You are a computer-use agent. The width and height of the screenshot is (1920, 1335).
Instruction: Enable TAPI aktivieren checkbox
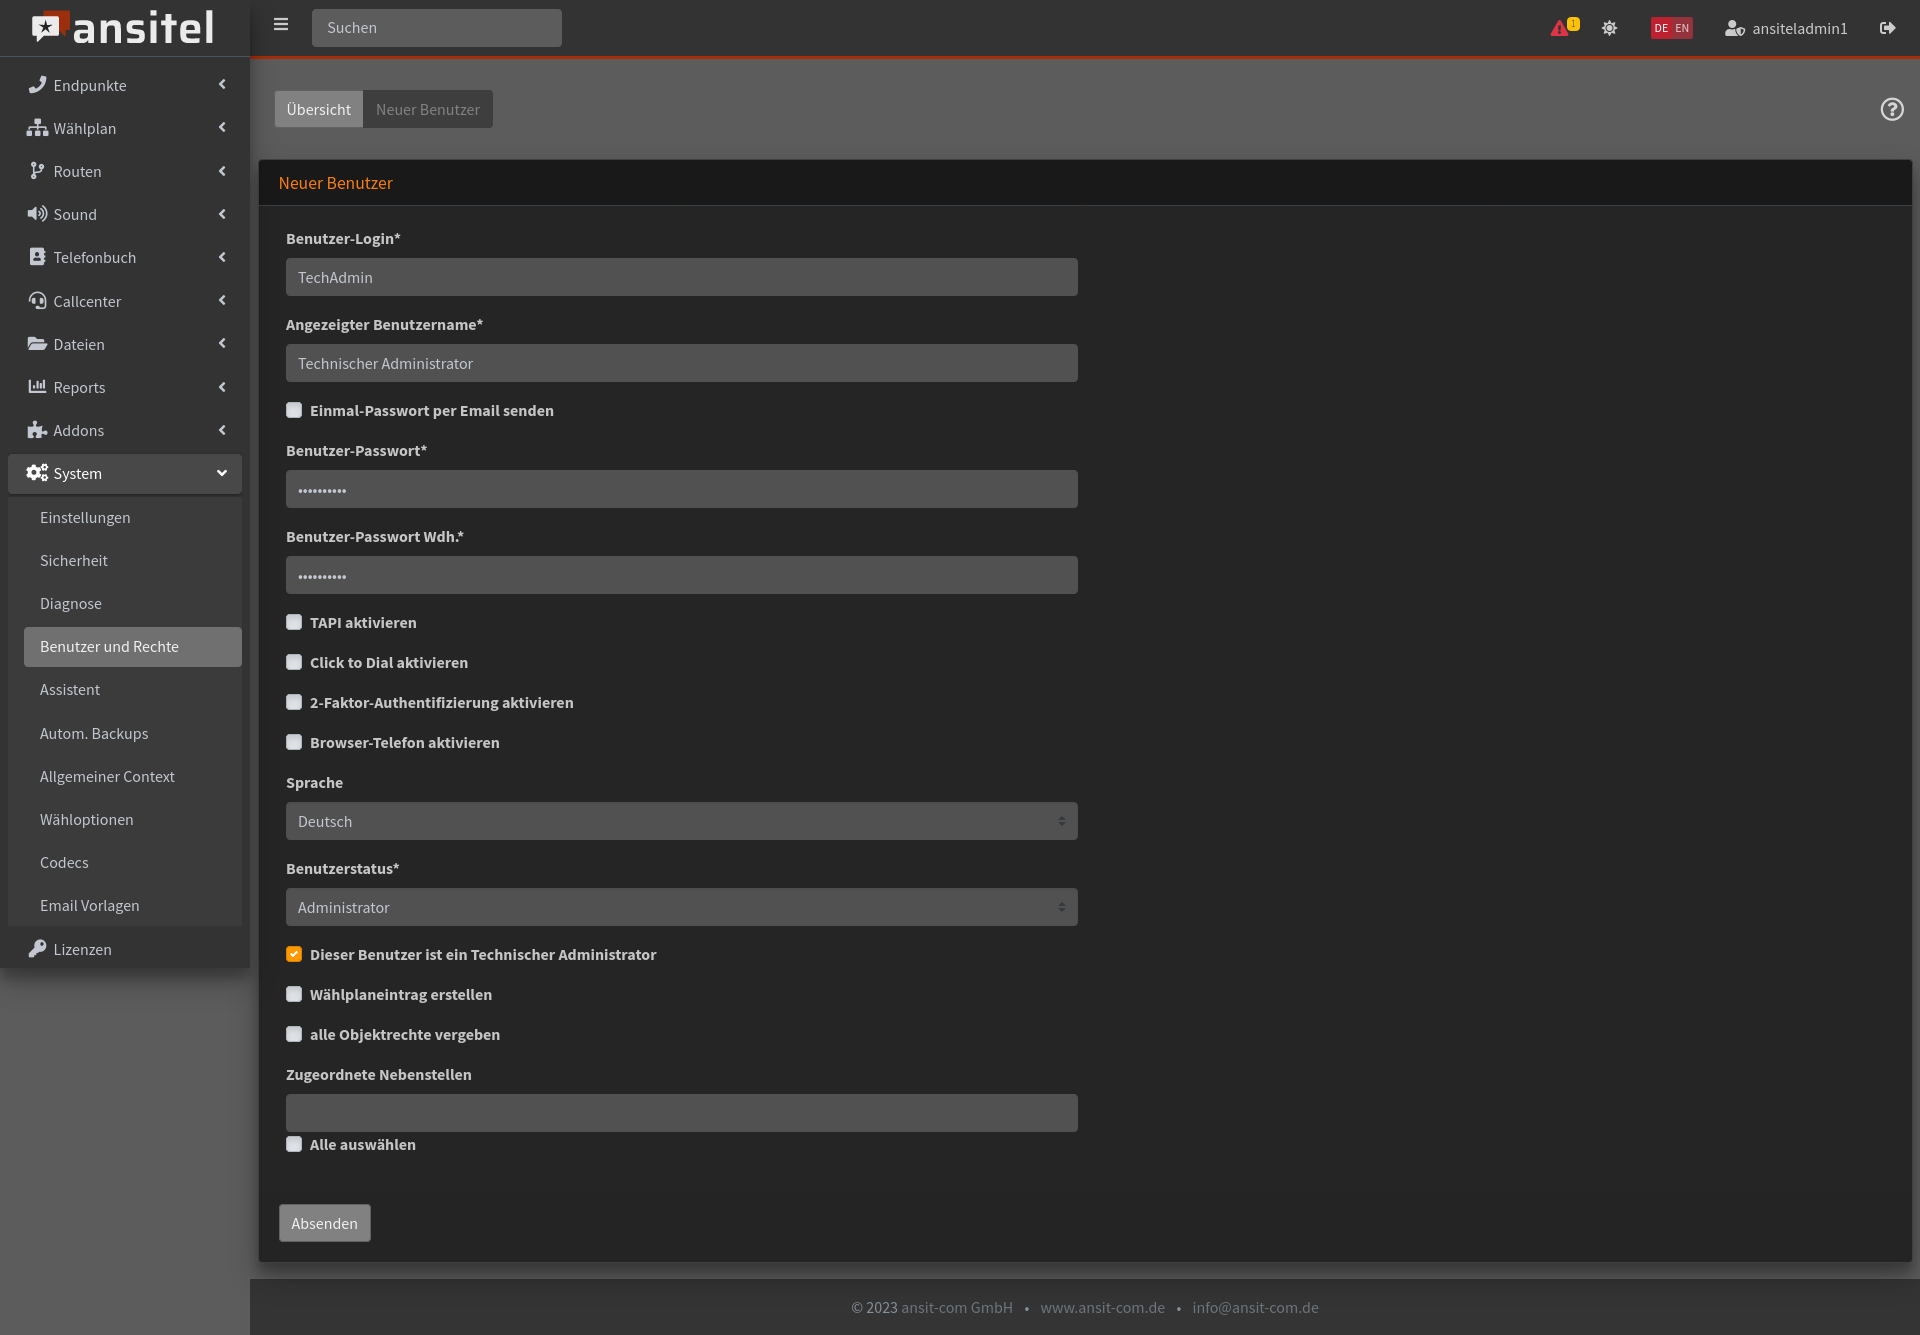click(294, 622)
